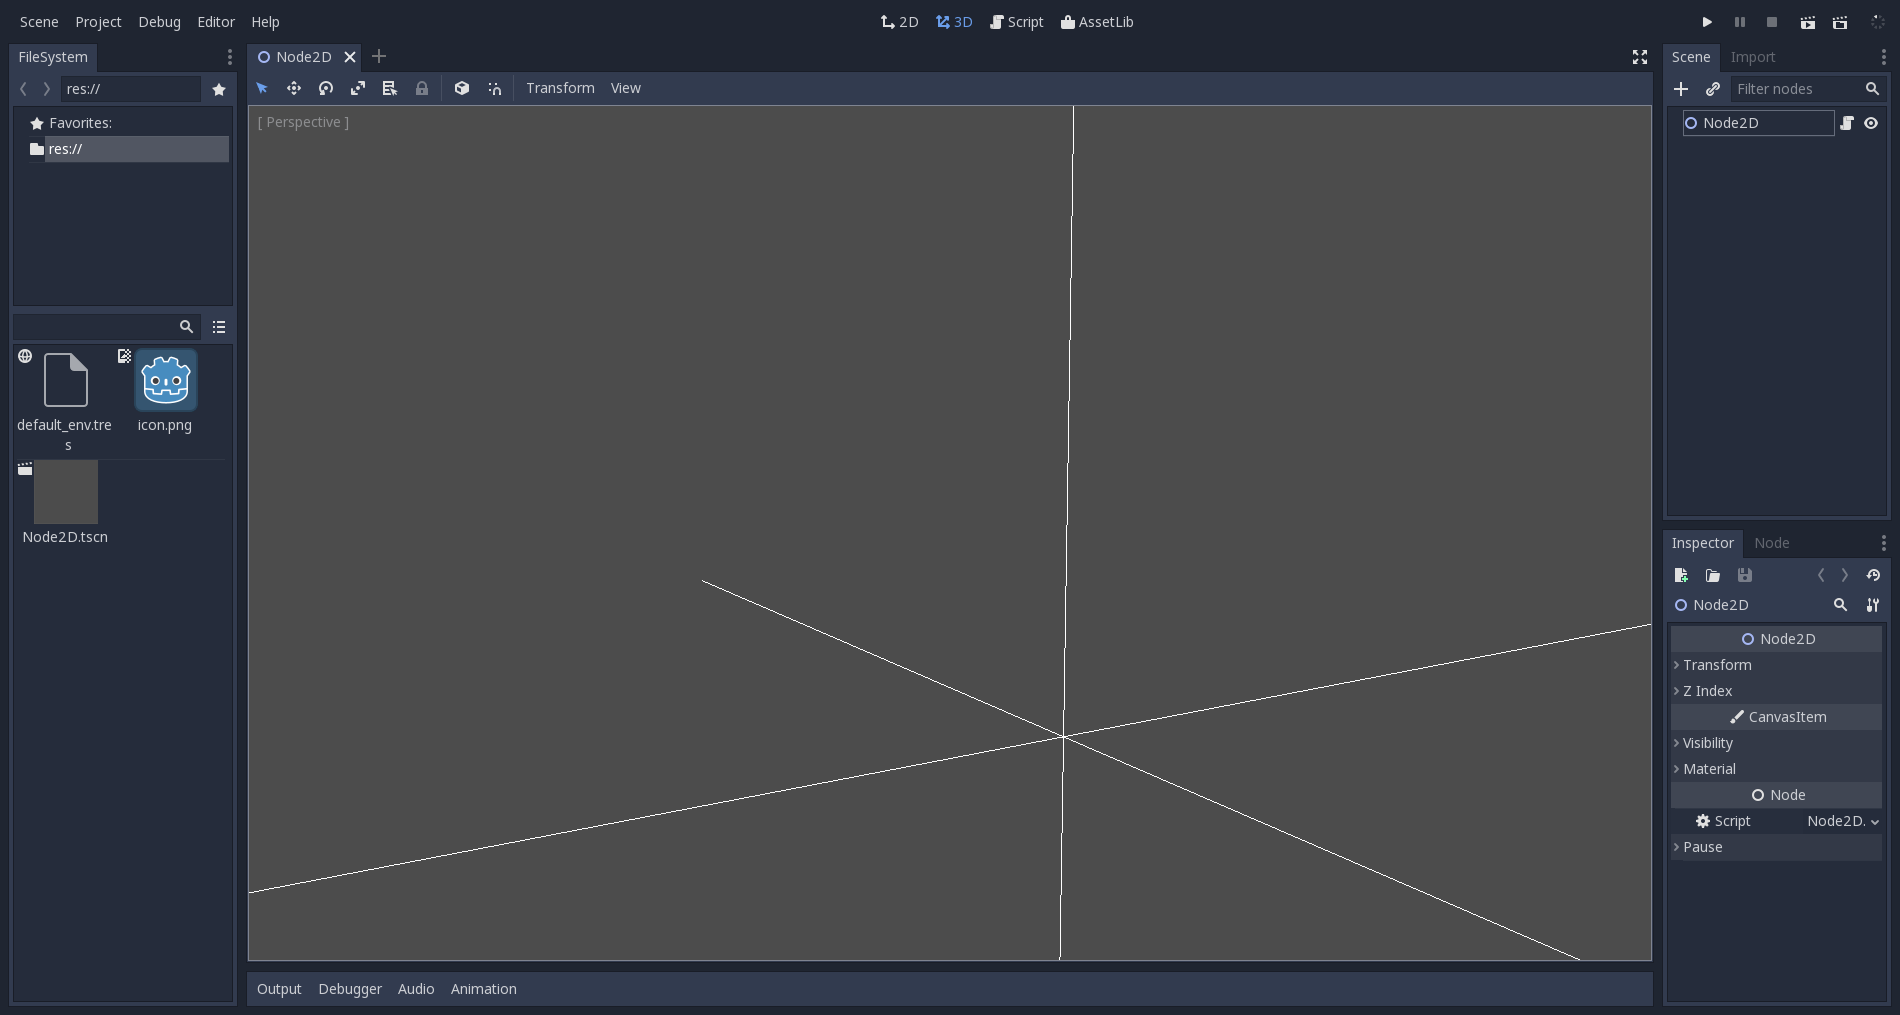Activate the Move Mode tool
1900x1015 pixels.
point(294,88)
